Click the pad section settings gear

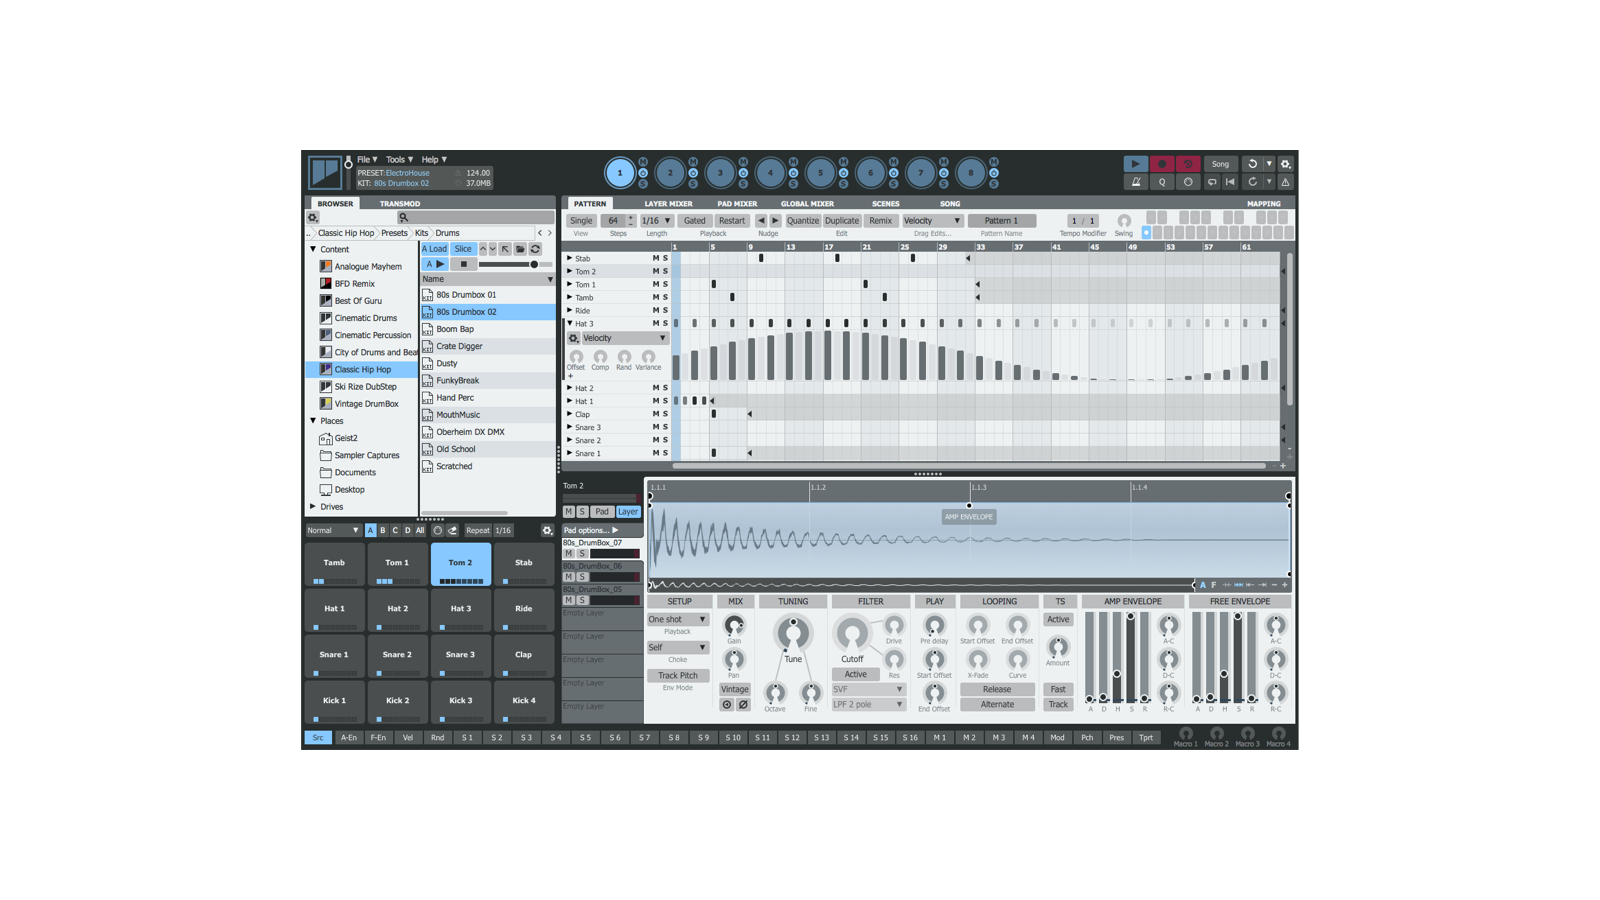(x=547, y=531)
